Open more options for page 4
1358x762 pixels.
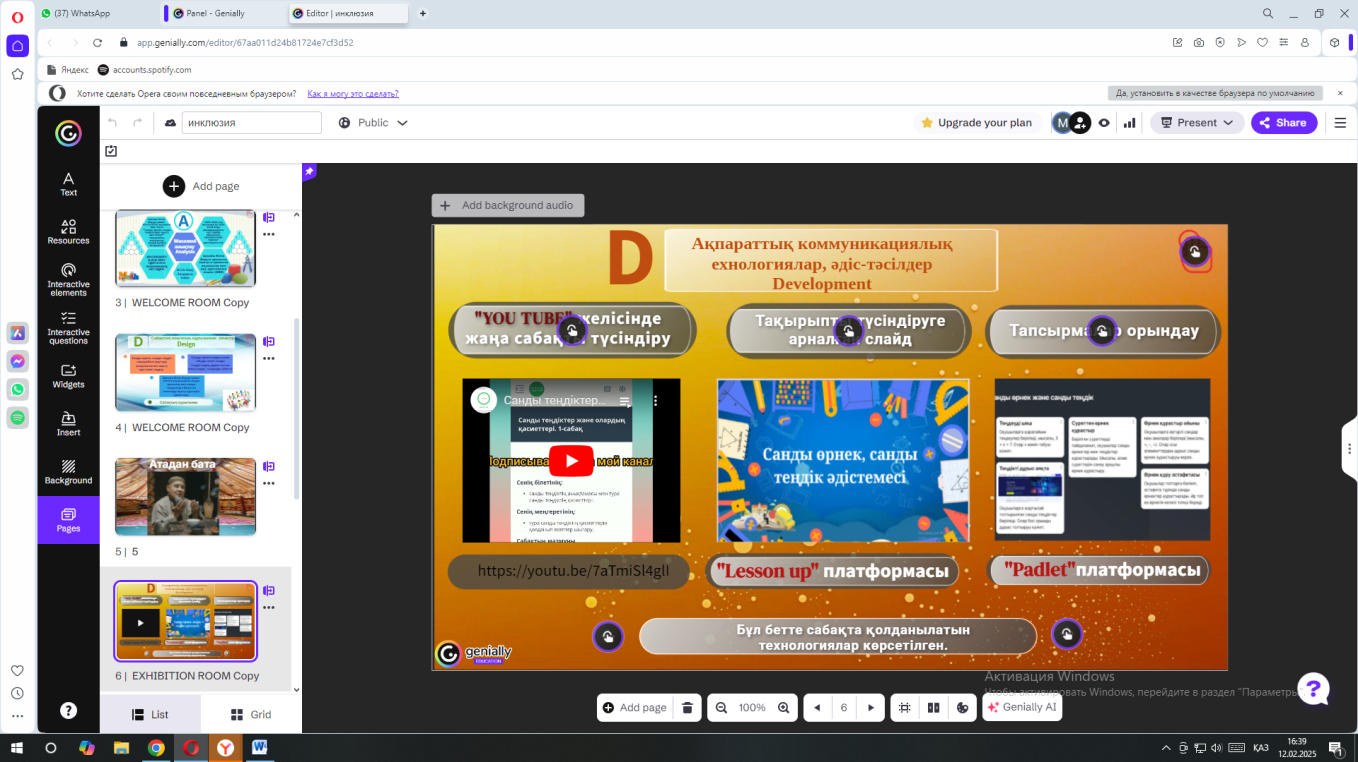[269, 358]
